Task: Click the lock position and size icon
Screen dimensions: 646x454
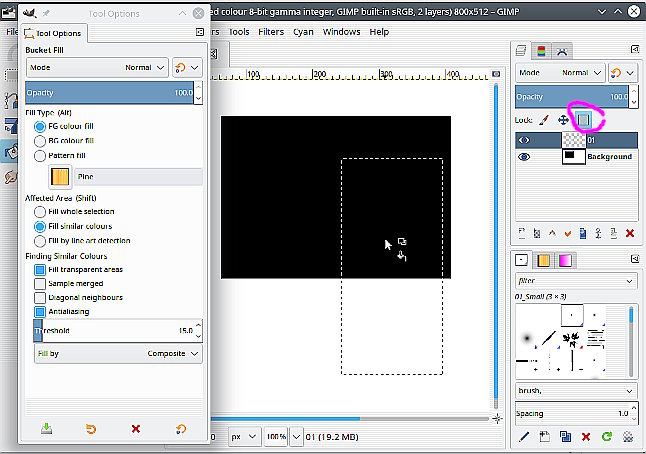Action: click(x=564, y=120)
